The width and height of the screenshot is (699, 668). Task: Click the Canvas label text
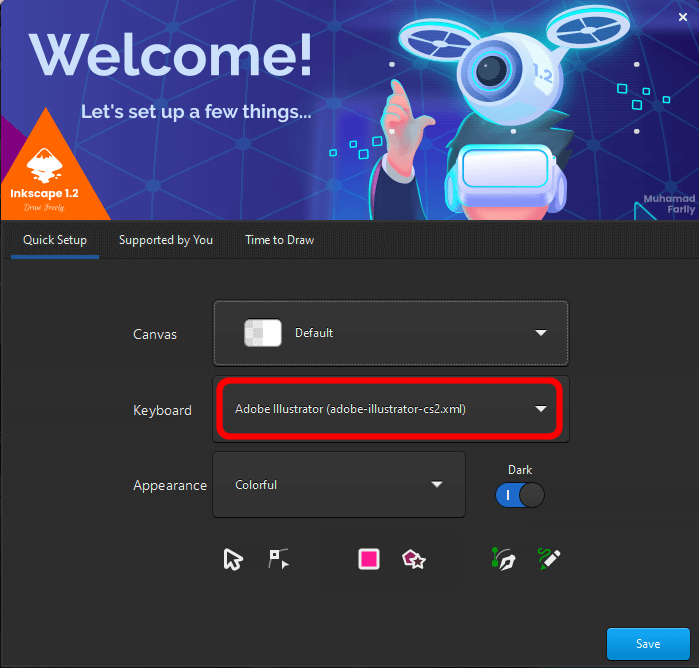pyautogui.click(x=155, y=334)
